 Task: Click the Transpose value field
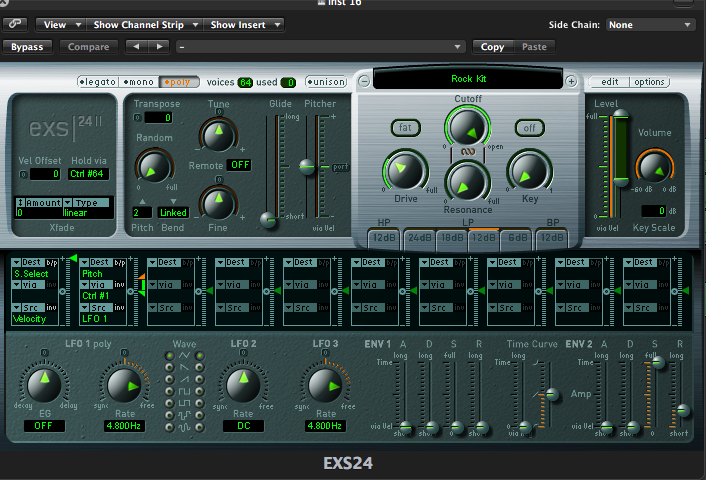(x=158, y=118)
